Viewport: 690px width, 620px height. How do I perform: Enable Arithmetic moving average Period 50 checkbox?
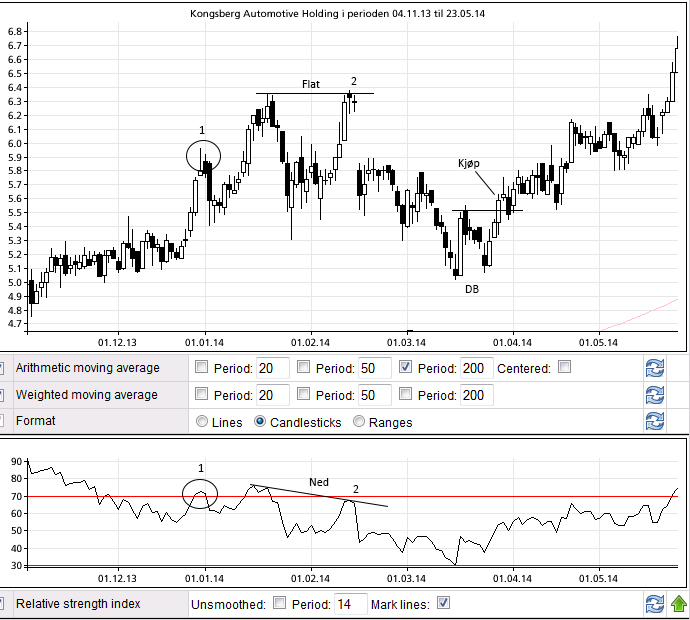[x=304, y=368]
